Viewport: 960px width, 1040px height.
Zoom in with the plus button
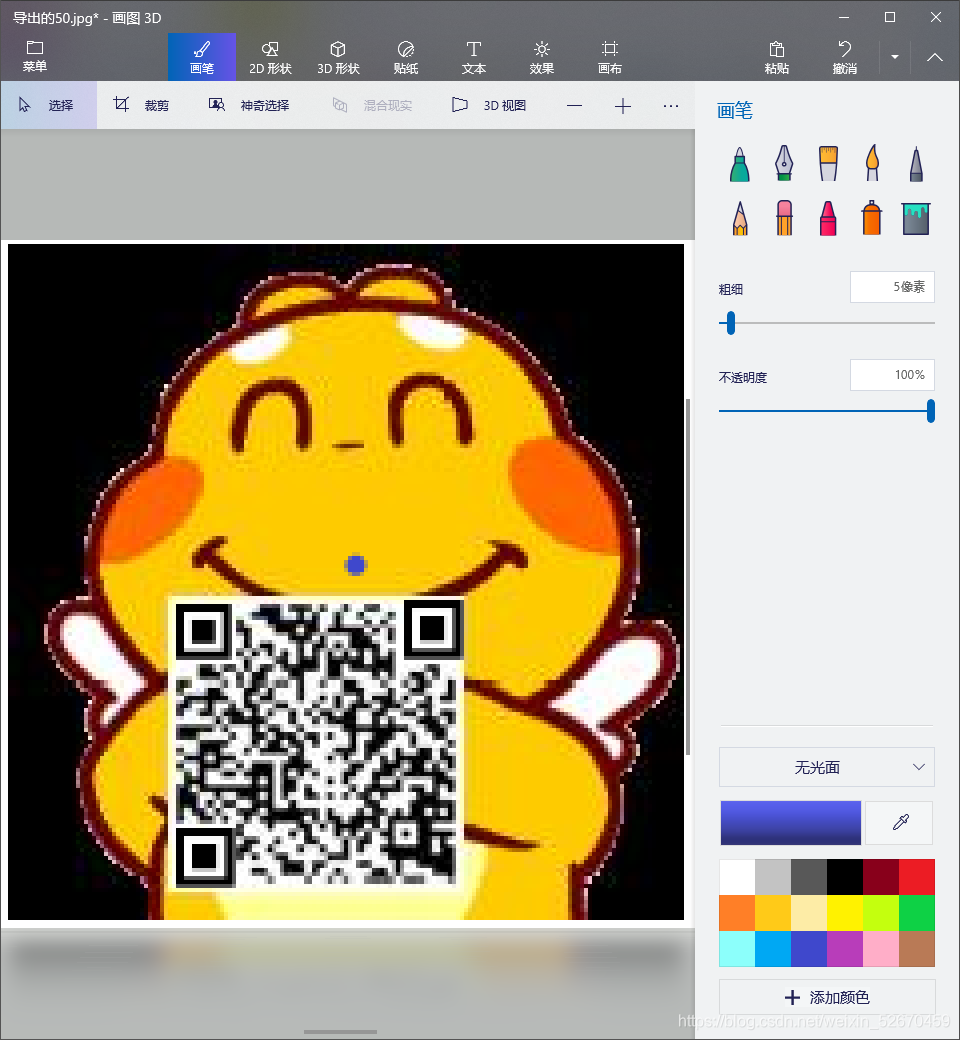pyautogui.click(x=622, y=105)
